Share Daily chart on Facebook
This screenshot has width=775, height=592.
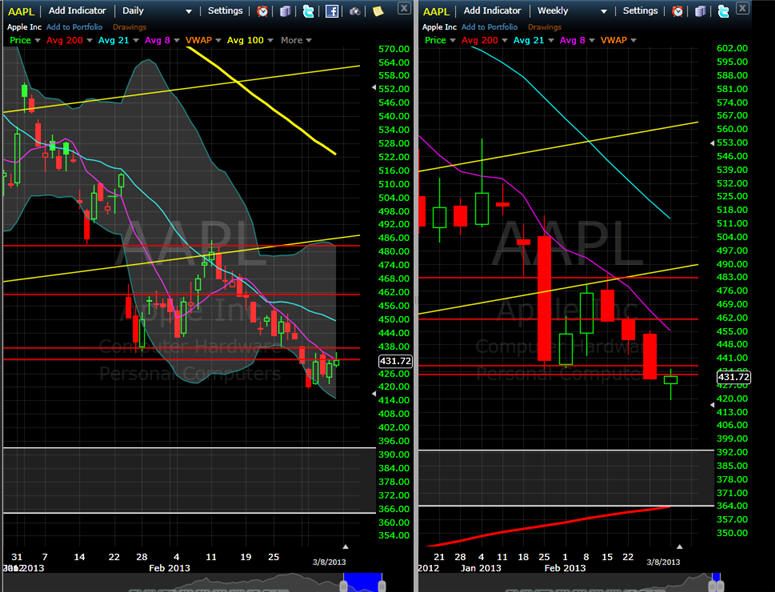(332, 11)
